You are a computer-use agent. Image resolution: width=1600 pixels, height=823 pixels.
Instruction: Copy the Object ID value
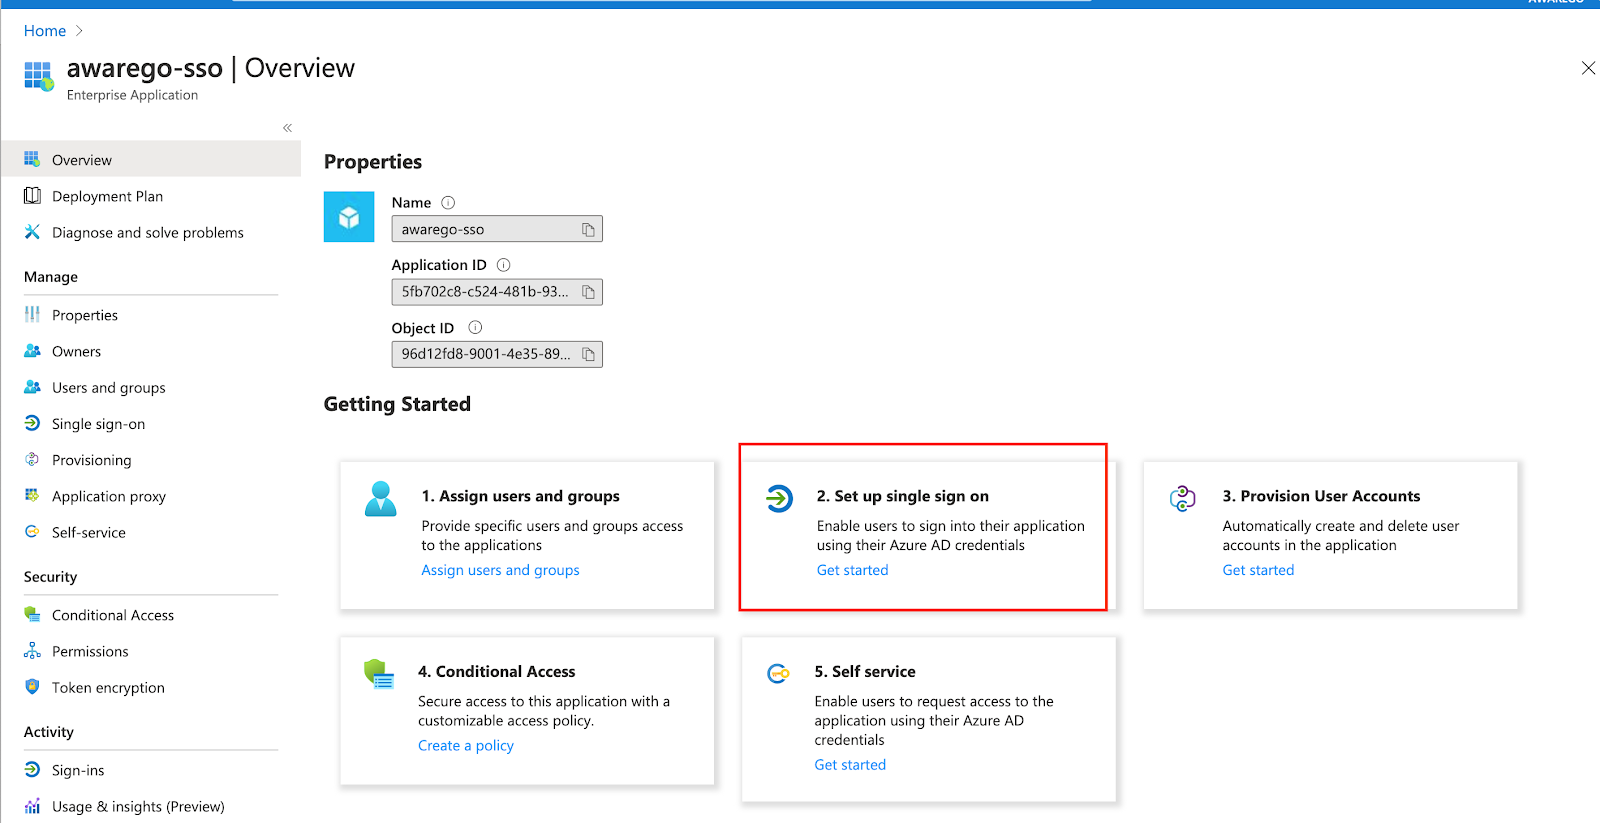click(x=588, y=354)
